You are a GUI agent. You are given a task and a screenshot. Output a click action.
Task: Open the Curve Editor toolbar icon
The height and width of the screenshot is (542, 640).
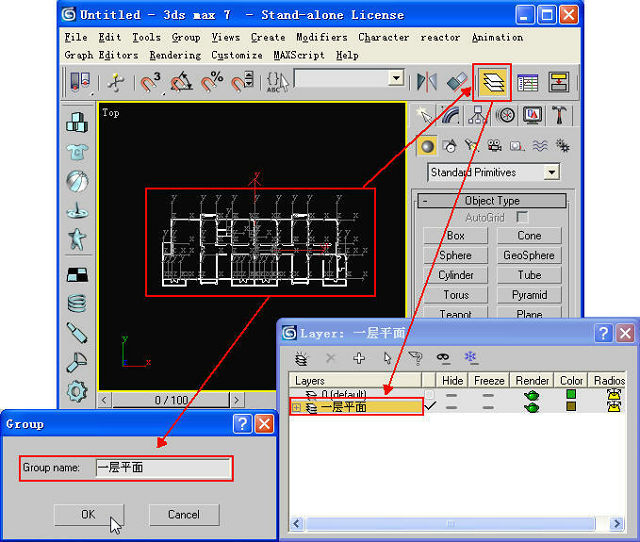pos(527,82)
